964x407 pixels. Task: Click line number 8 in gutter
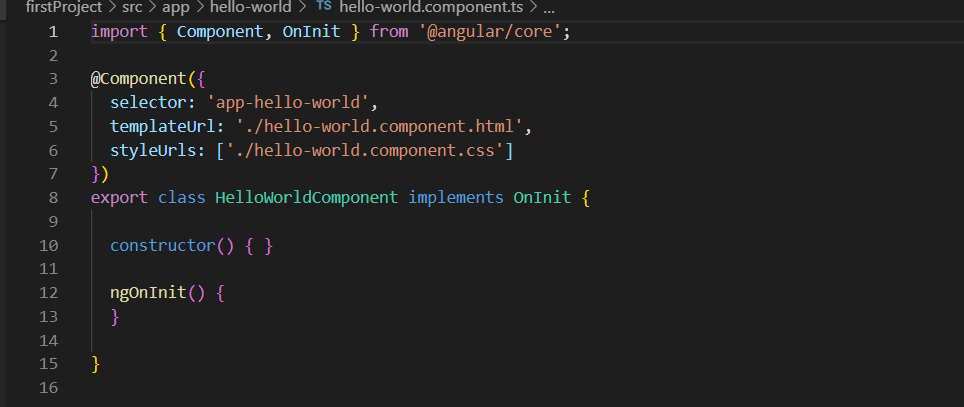(x=52, y=198)
